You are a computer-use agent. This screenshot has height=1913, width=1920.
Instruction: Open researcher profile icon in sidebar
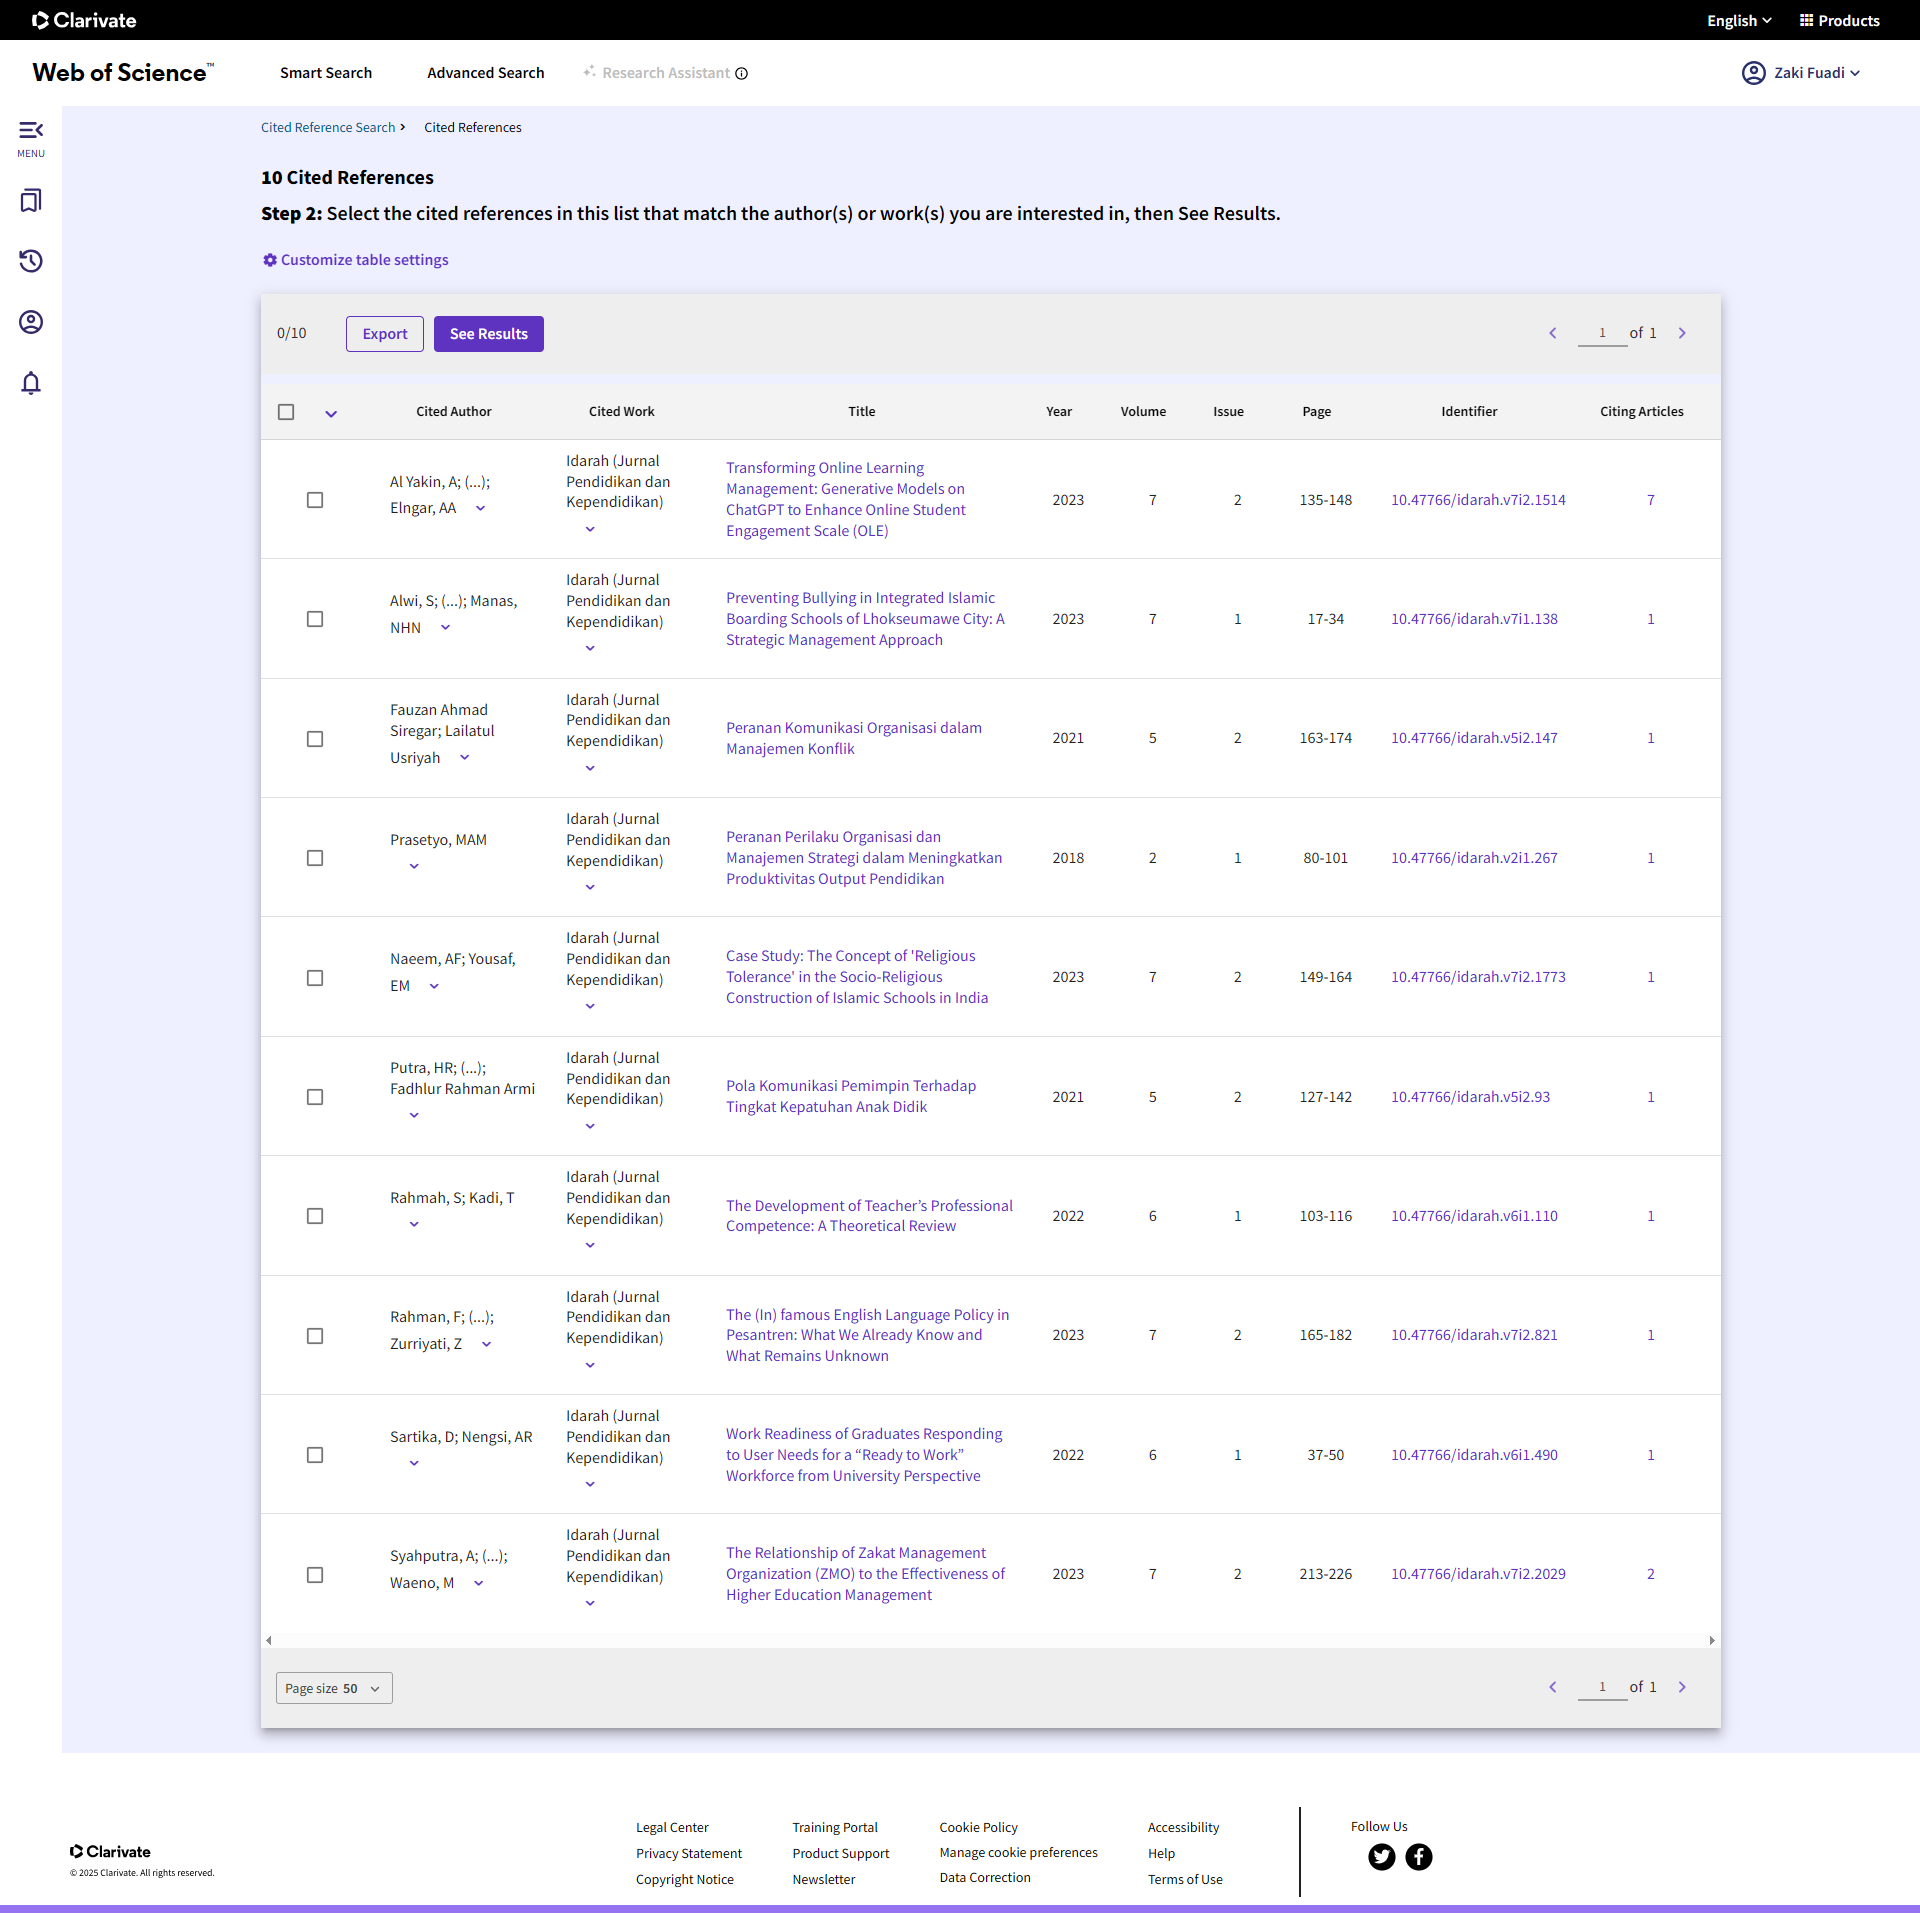point(31,322)
